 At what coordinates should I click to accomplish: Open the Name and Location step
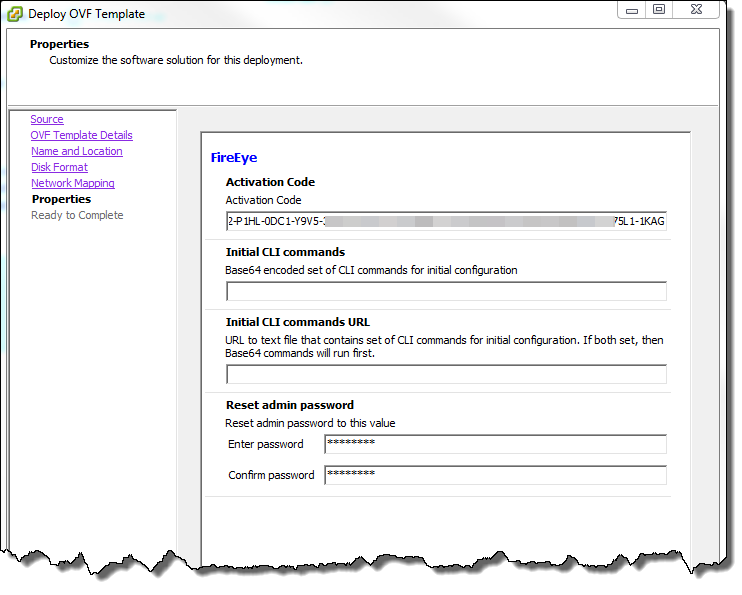click(x=77, y=151)
